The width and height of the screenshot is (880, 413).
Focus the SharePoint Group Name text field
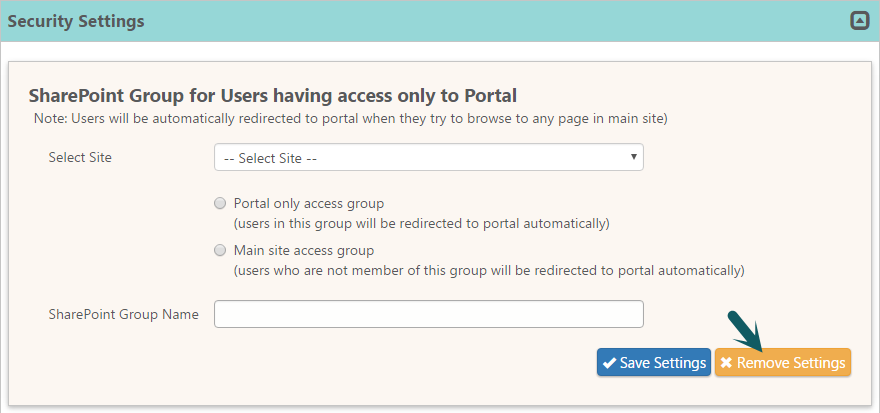(428, 314)
